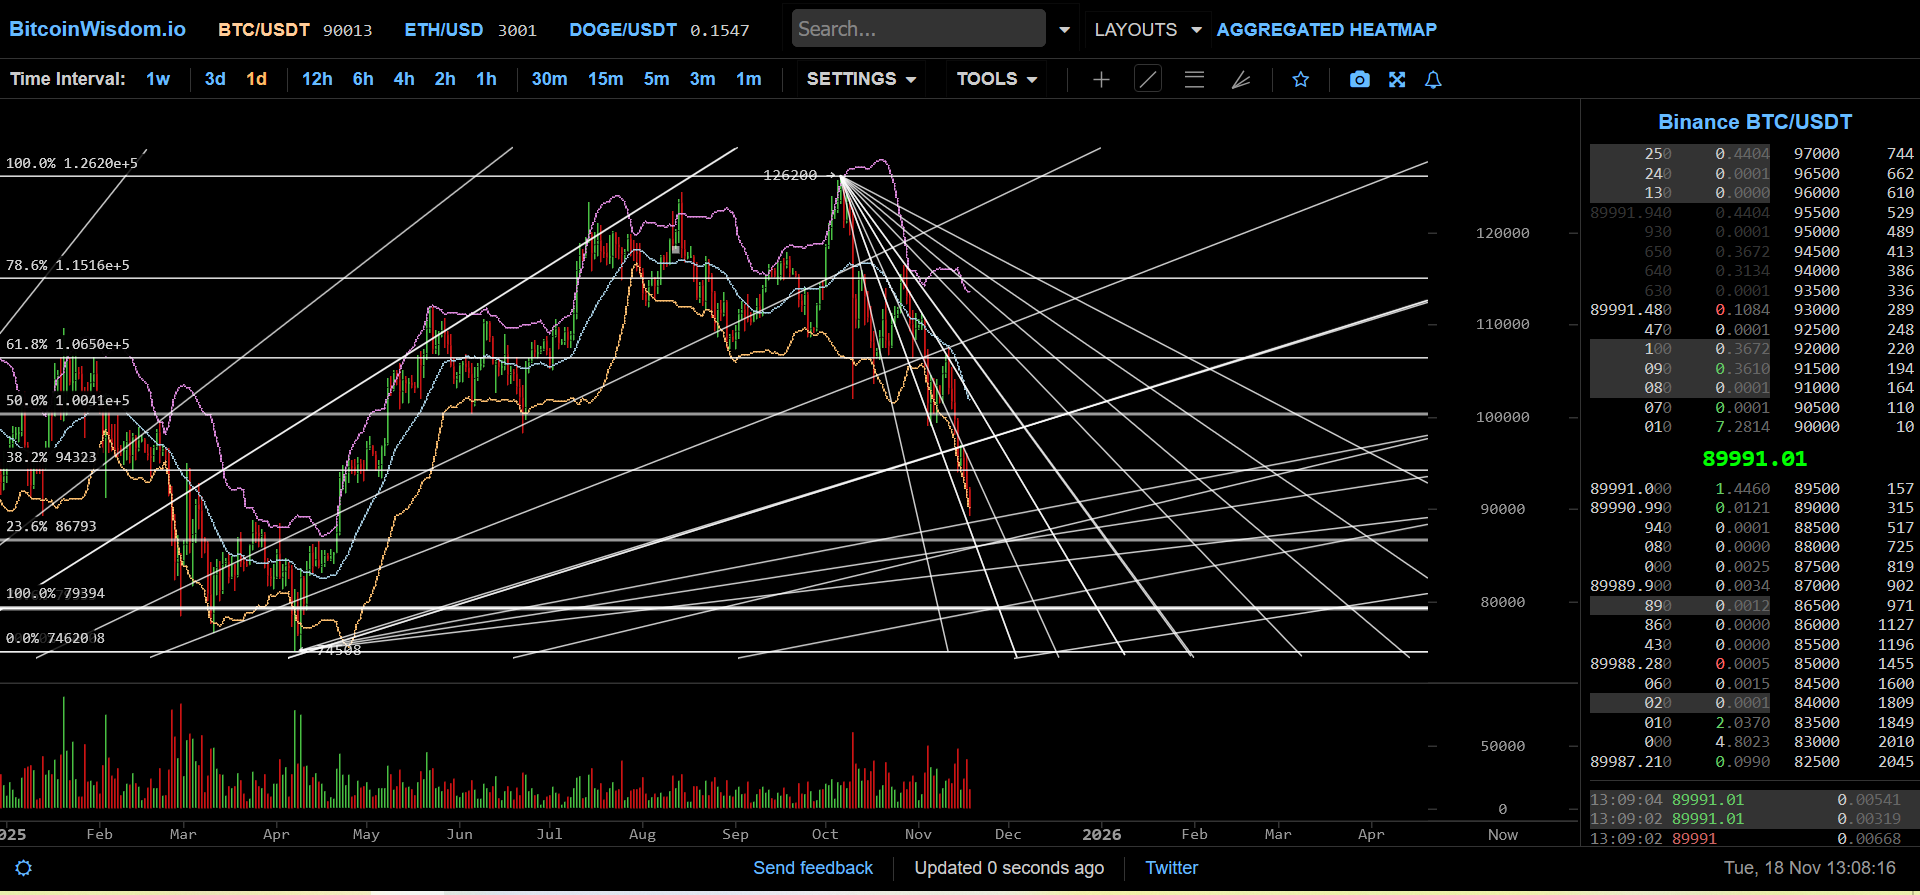Click the 61.8% 1.0650e+5 Fibonacci label
The width and height of the screenshot is (1920, 895).
click(68, 344)
